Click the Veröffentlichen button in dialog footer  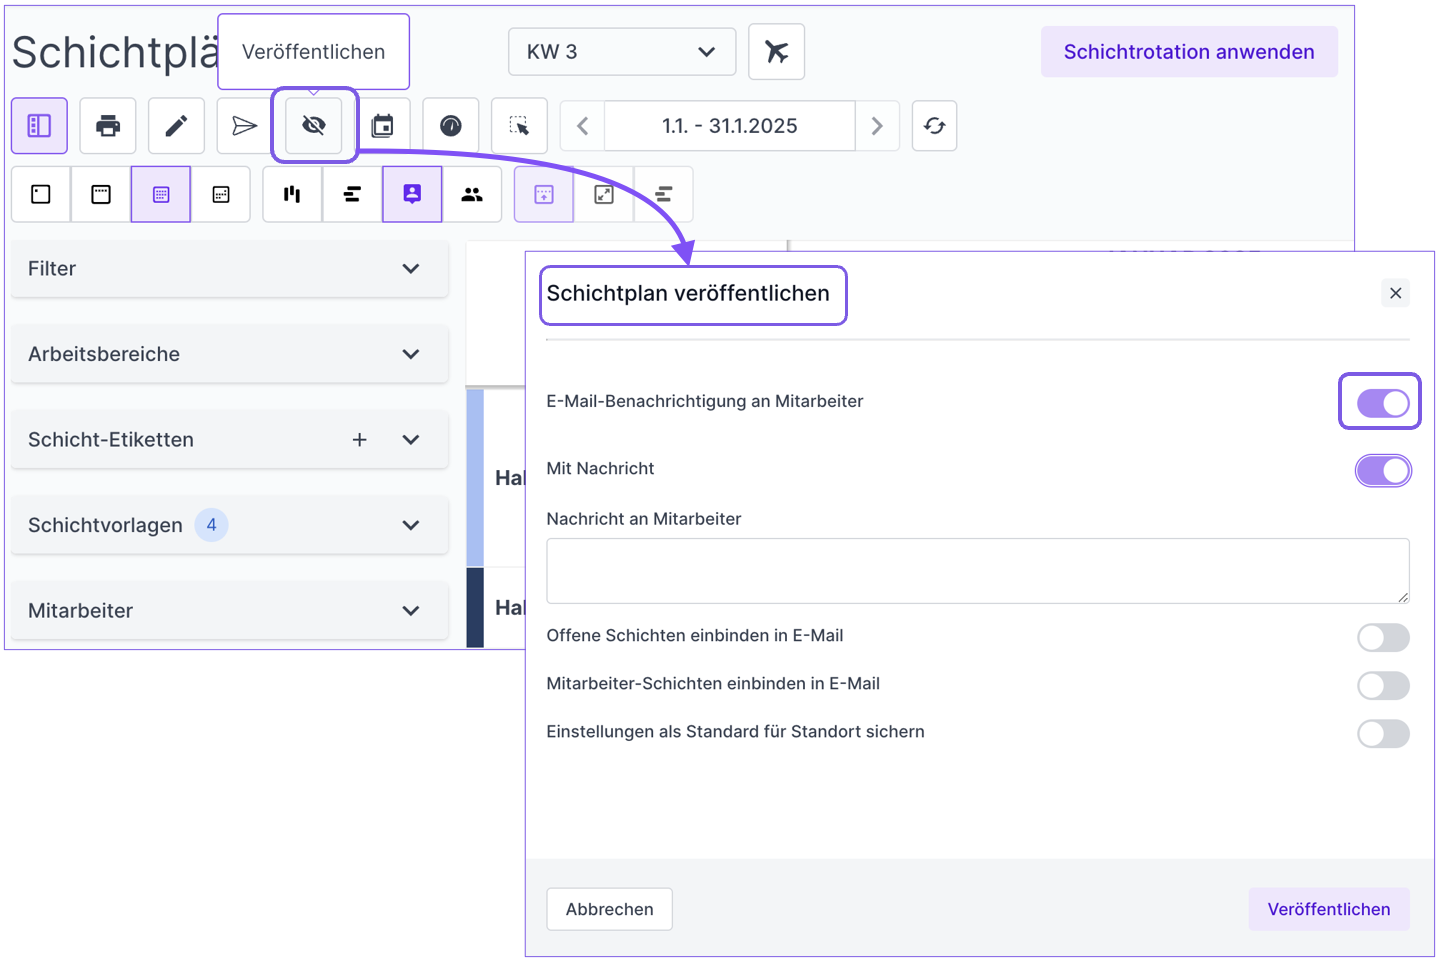(x=1329, y=909)
